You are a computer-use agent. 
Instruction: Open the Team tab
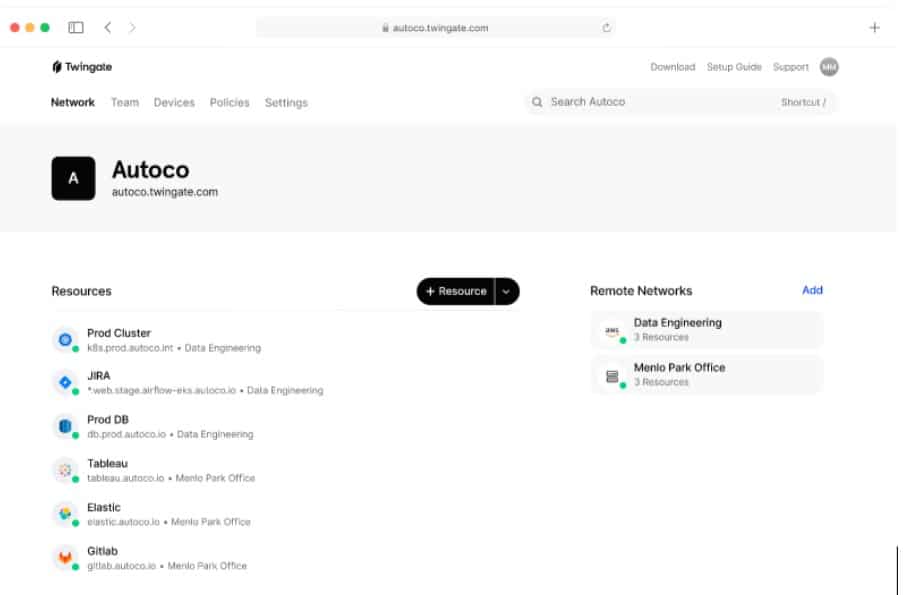pos(125,103)
